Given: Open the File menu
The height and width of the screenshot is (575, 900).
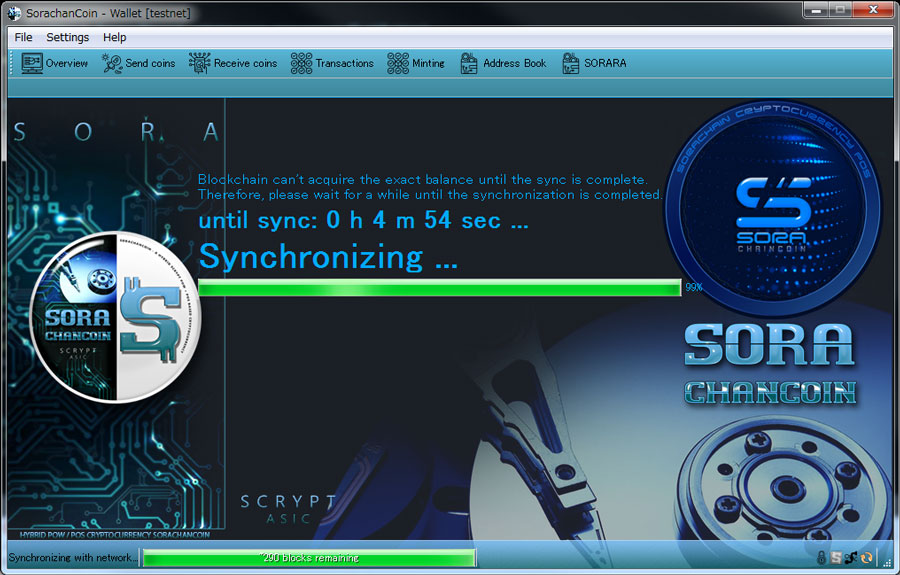Looking at the screenshot, I should coord(23,37).
